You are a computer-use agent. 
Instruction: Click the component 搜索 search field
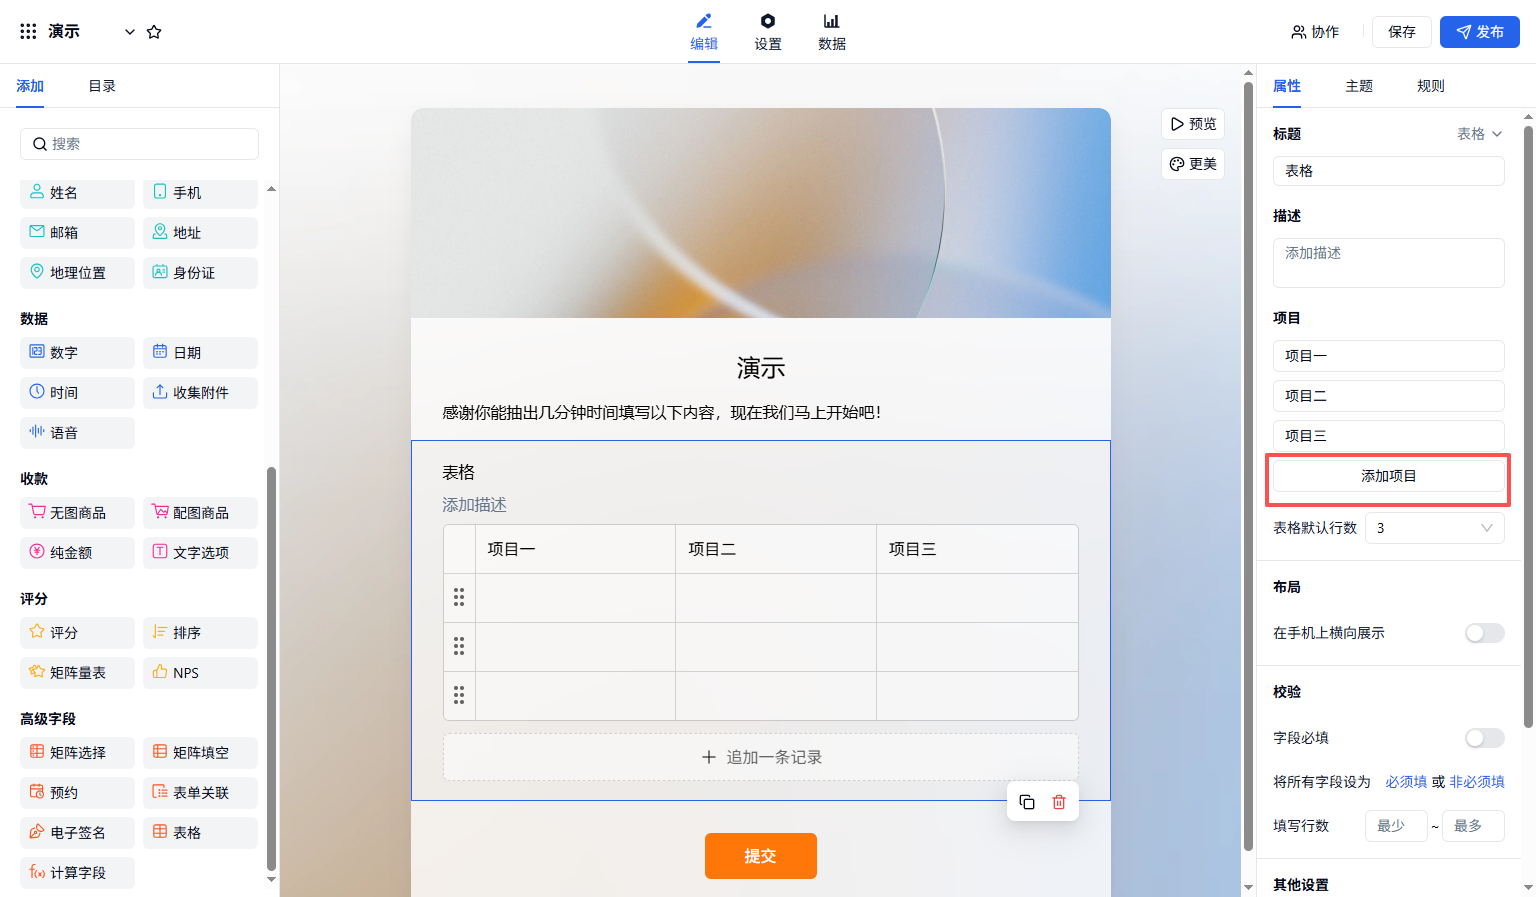[140, 144]
